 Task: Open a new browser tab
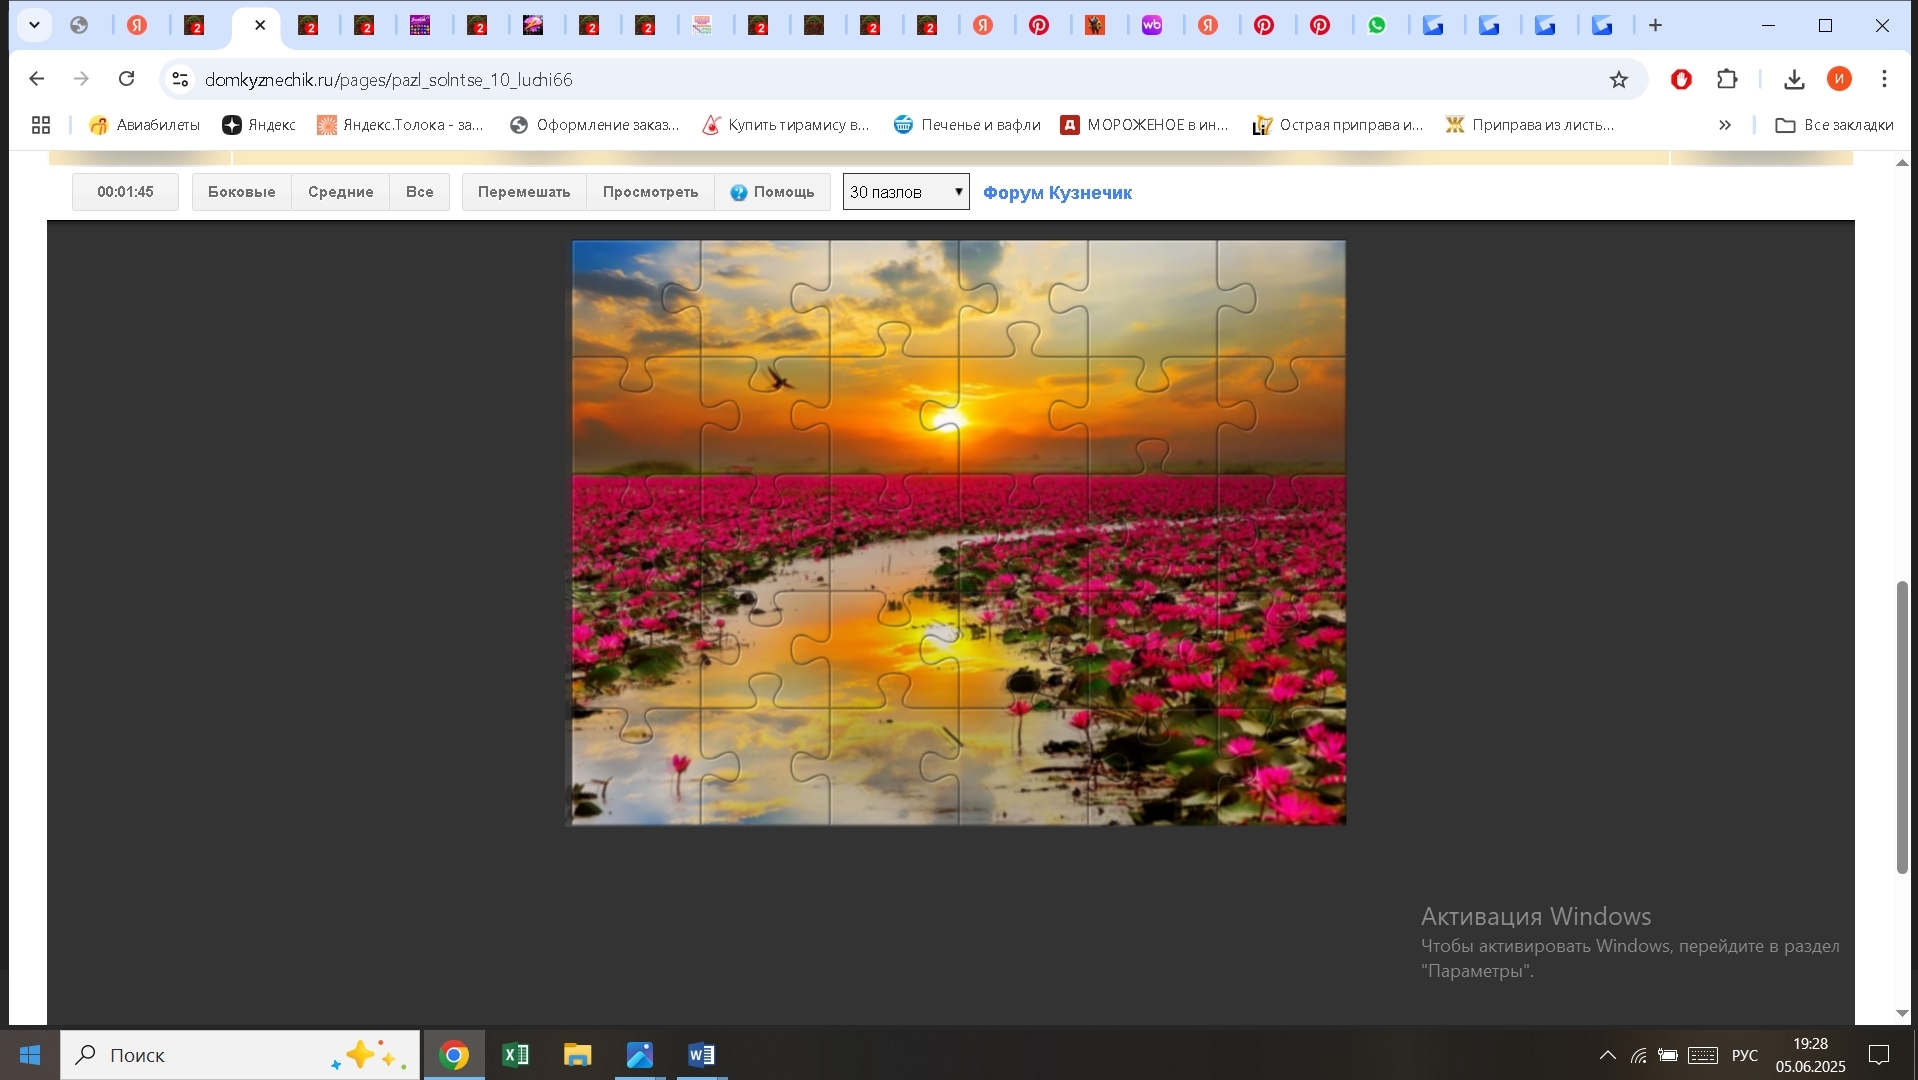coord(1655,25)
